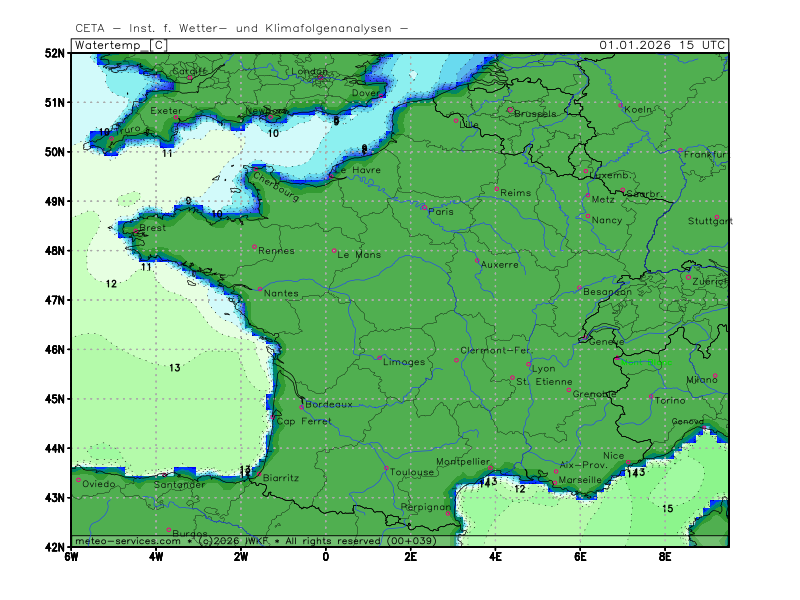
Task: Click the 13 isotherm label in Biscay
Action: 174,368
